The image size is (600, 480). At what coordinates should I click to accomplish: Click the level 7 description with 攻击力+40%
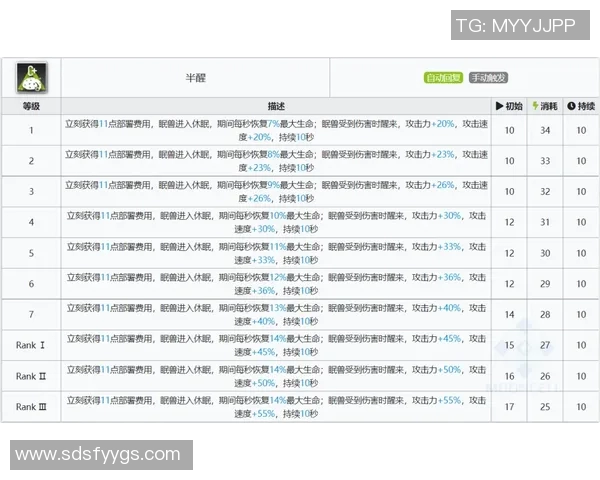pyautogui.click(x=276, y=314)
